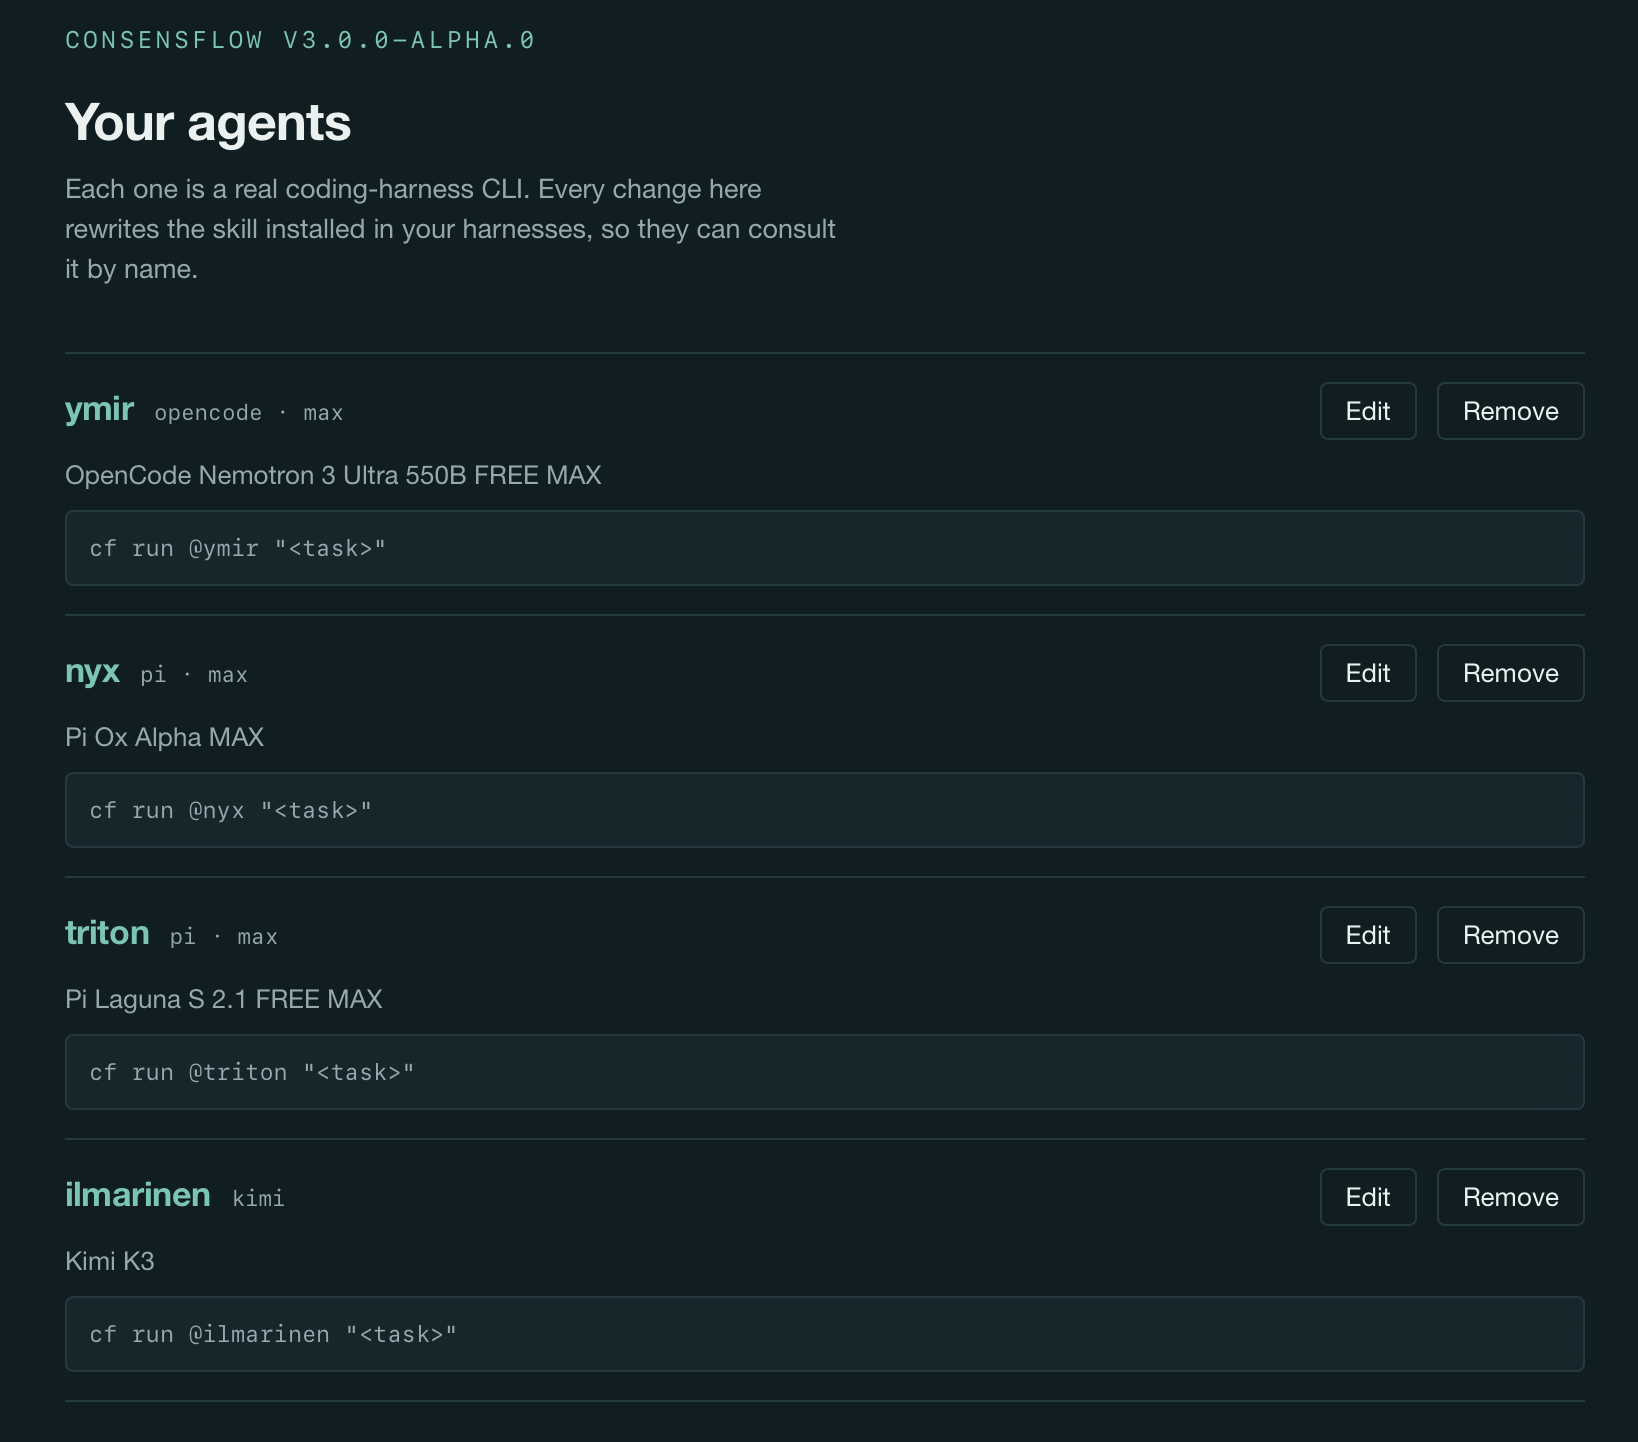Click the cf run @nyx command box
Image resolution: width=1638 pixels, height=1442 pixels.
[x=825, y=810]
